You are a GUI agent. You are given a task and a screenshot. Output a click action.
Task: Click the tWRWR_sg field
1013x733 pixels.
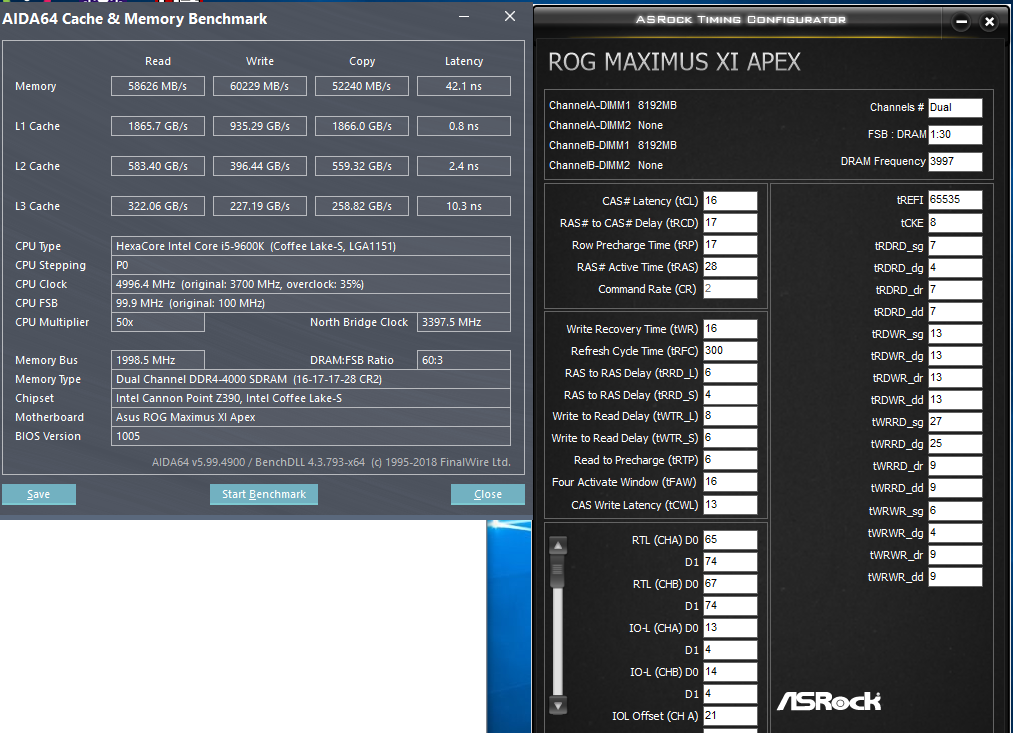955,511
